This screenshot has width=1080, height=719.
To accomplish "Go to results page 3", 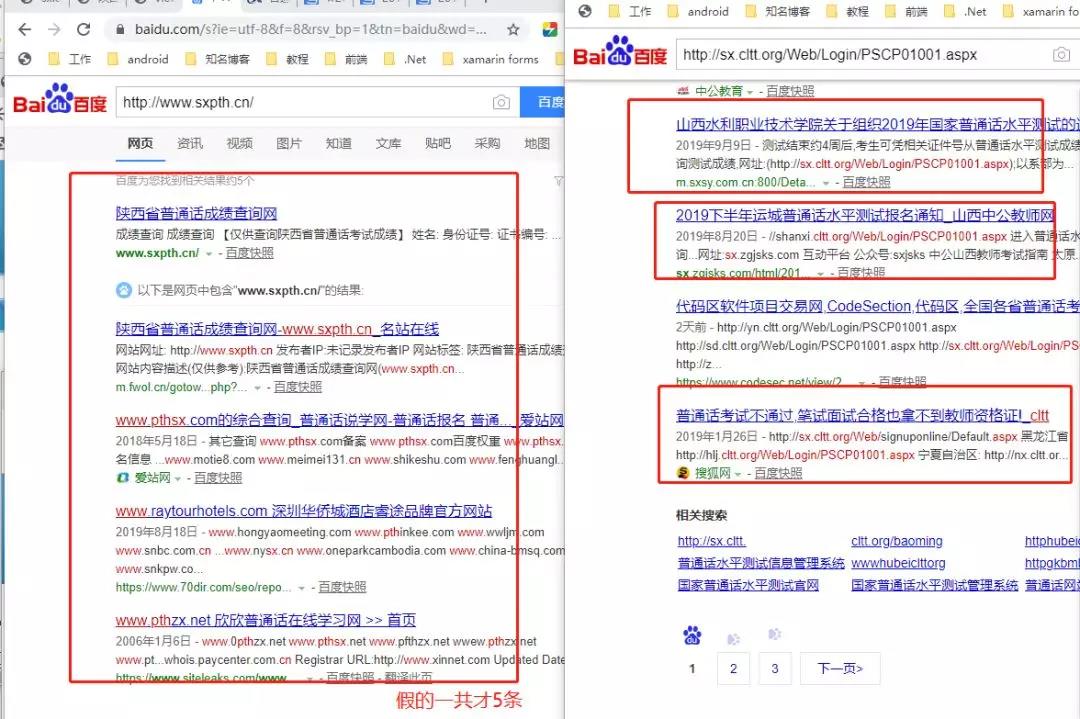I will pos(775,668).
